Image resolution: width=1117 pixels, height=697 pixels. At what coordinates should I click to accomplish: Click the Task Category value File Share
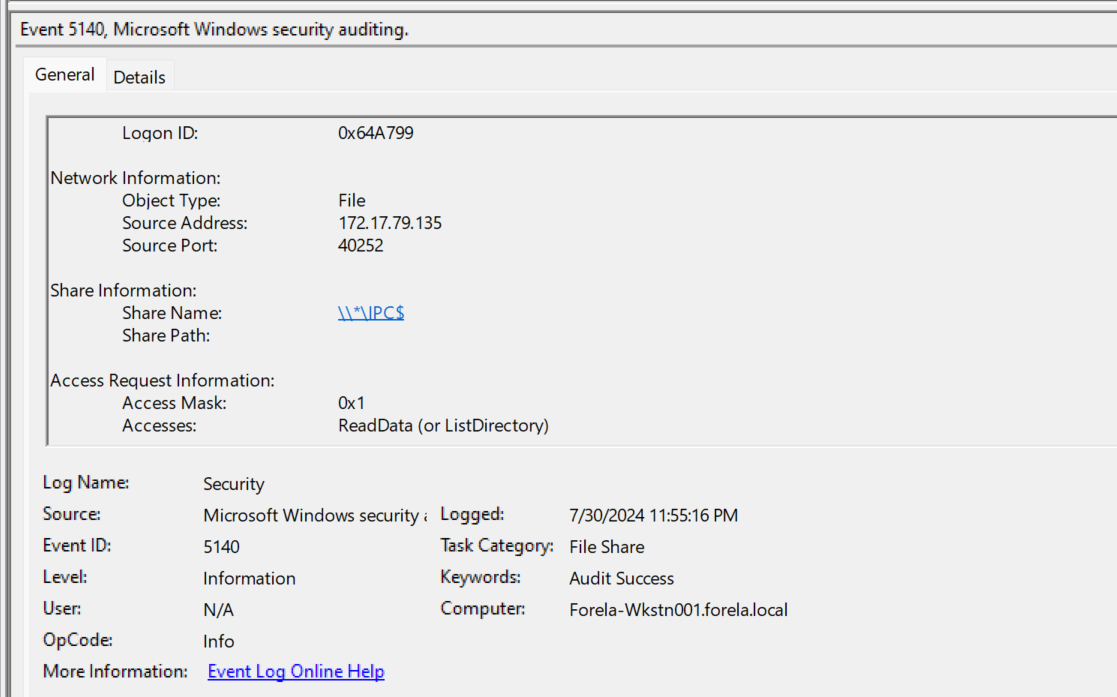pyautogui.click(x=606, y=547)
